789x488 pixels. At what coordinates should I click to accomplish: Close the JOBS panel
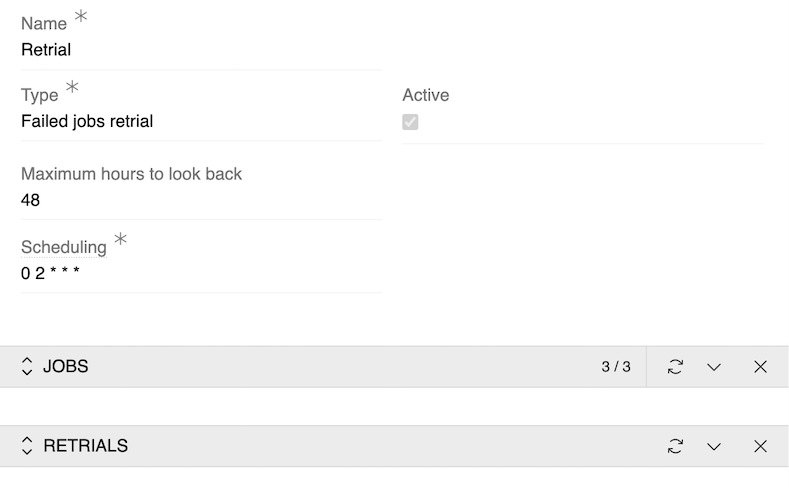click(760, 367)
